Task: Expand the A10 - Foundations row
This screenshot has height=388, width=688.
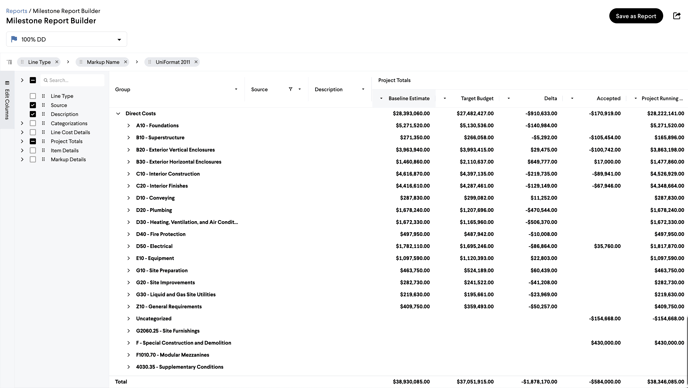Action: [129, 126]
